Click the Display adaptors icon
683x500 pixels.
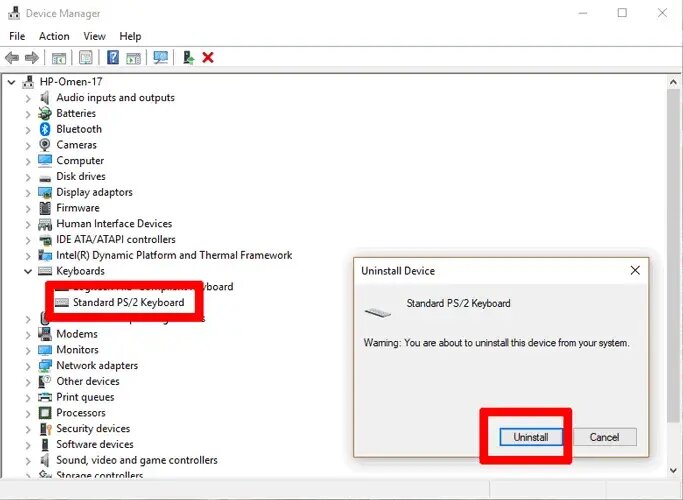pos(45,192)
